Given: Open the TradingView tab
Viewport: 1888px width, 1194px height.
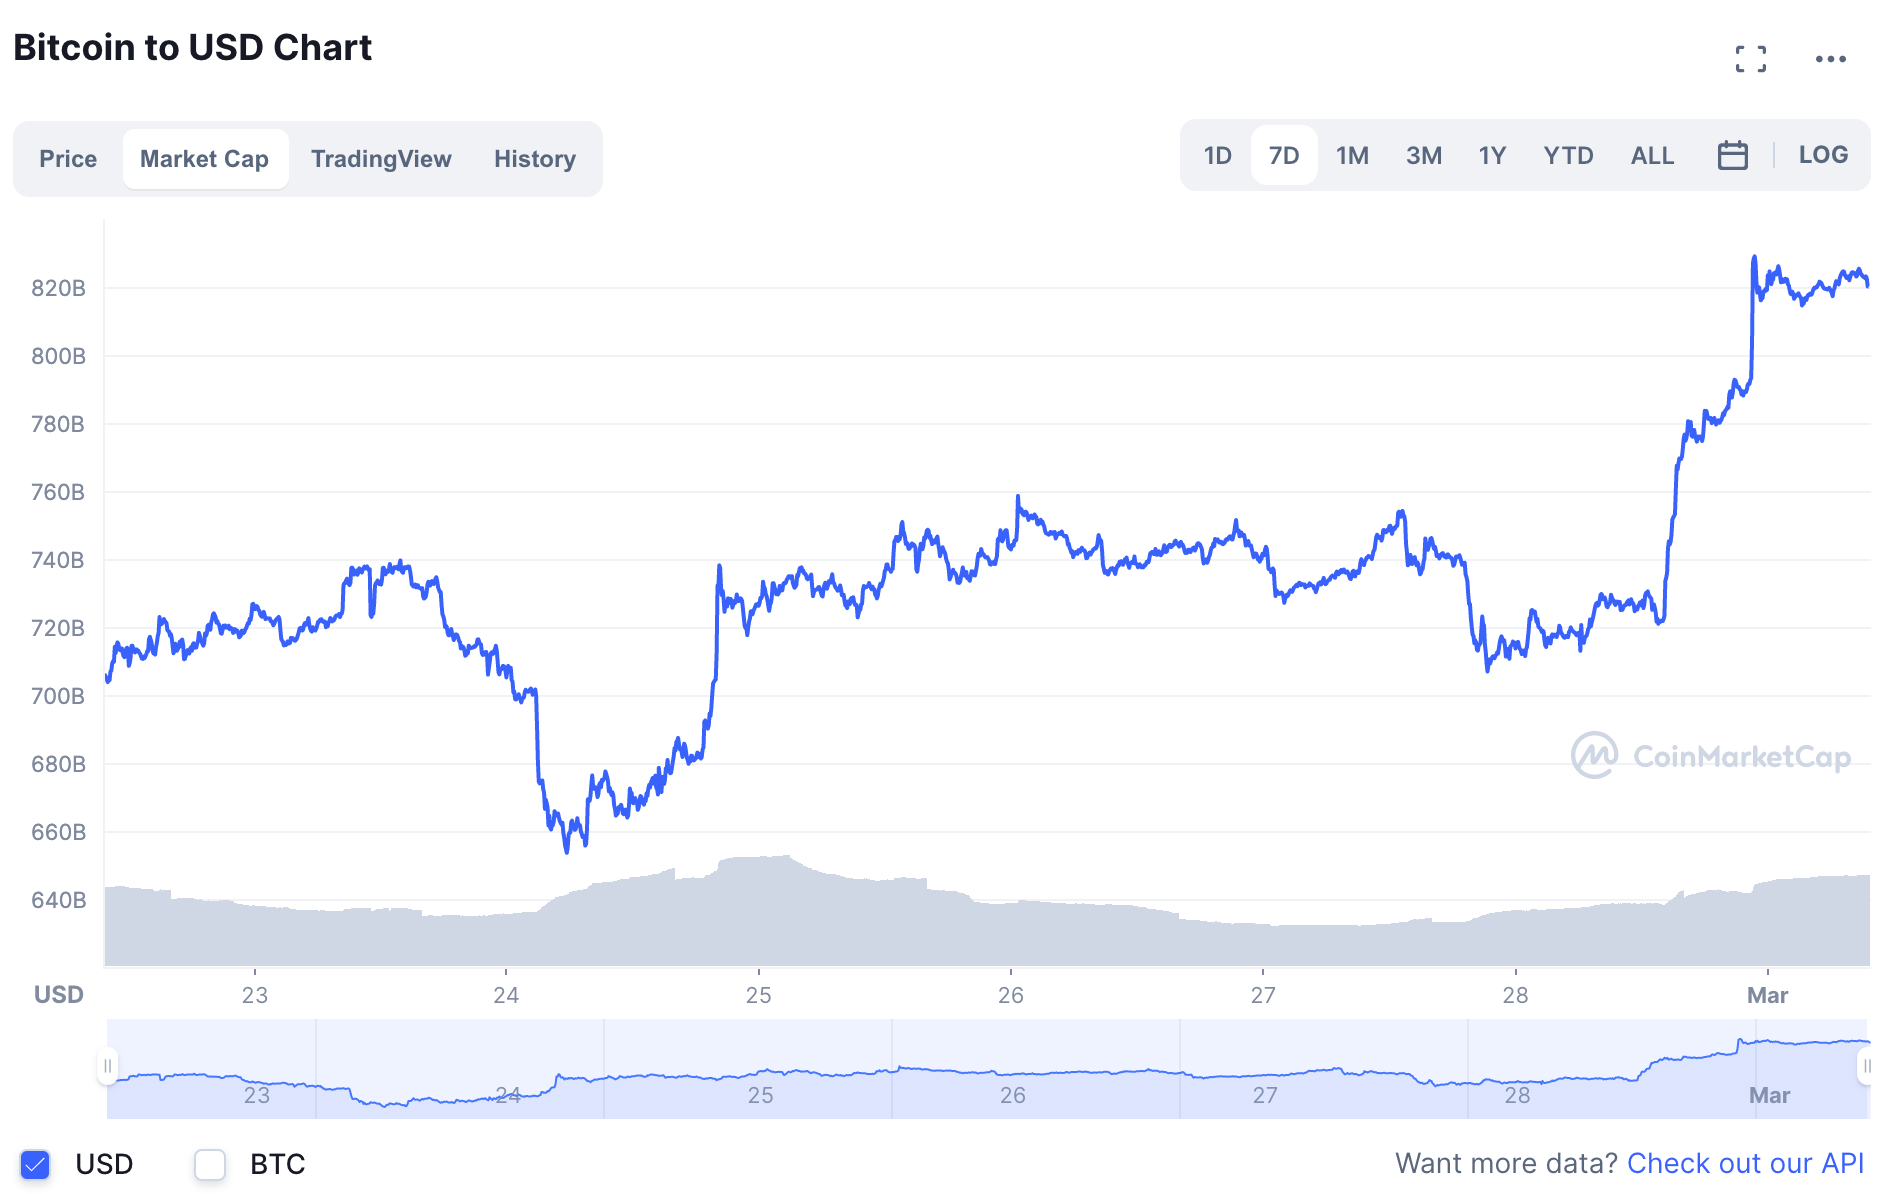Looking at the screenshot, I should click(381, 159).
